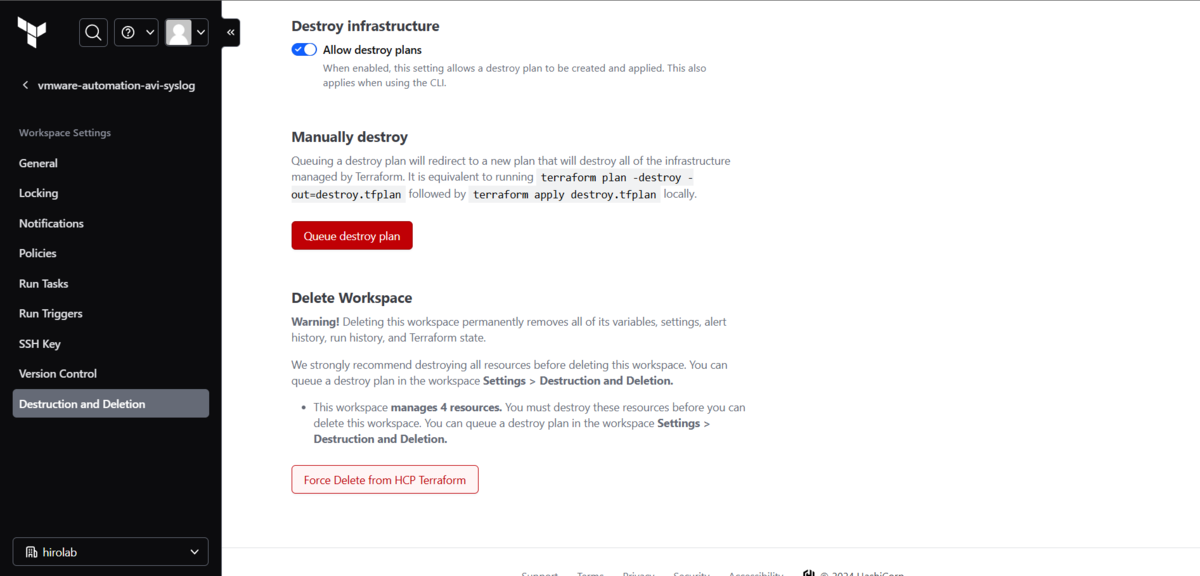The image size is (1200, 576).
Task: Click the 'Destroy infrastructure' heading
Action: tap(365, 26)
